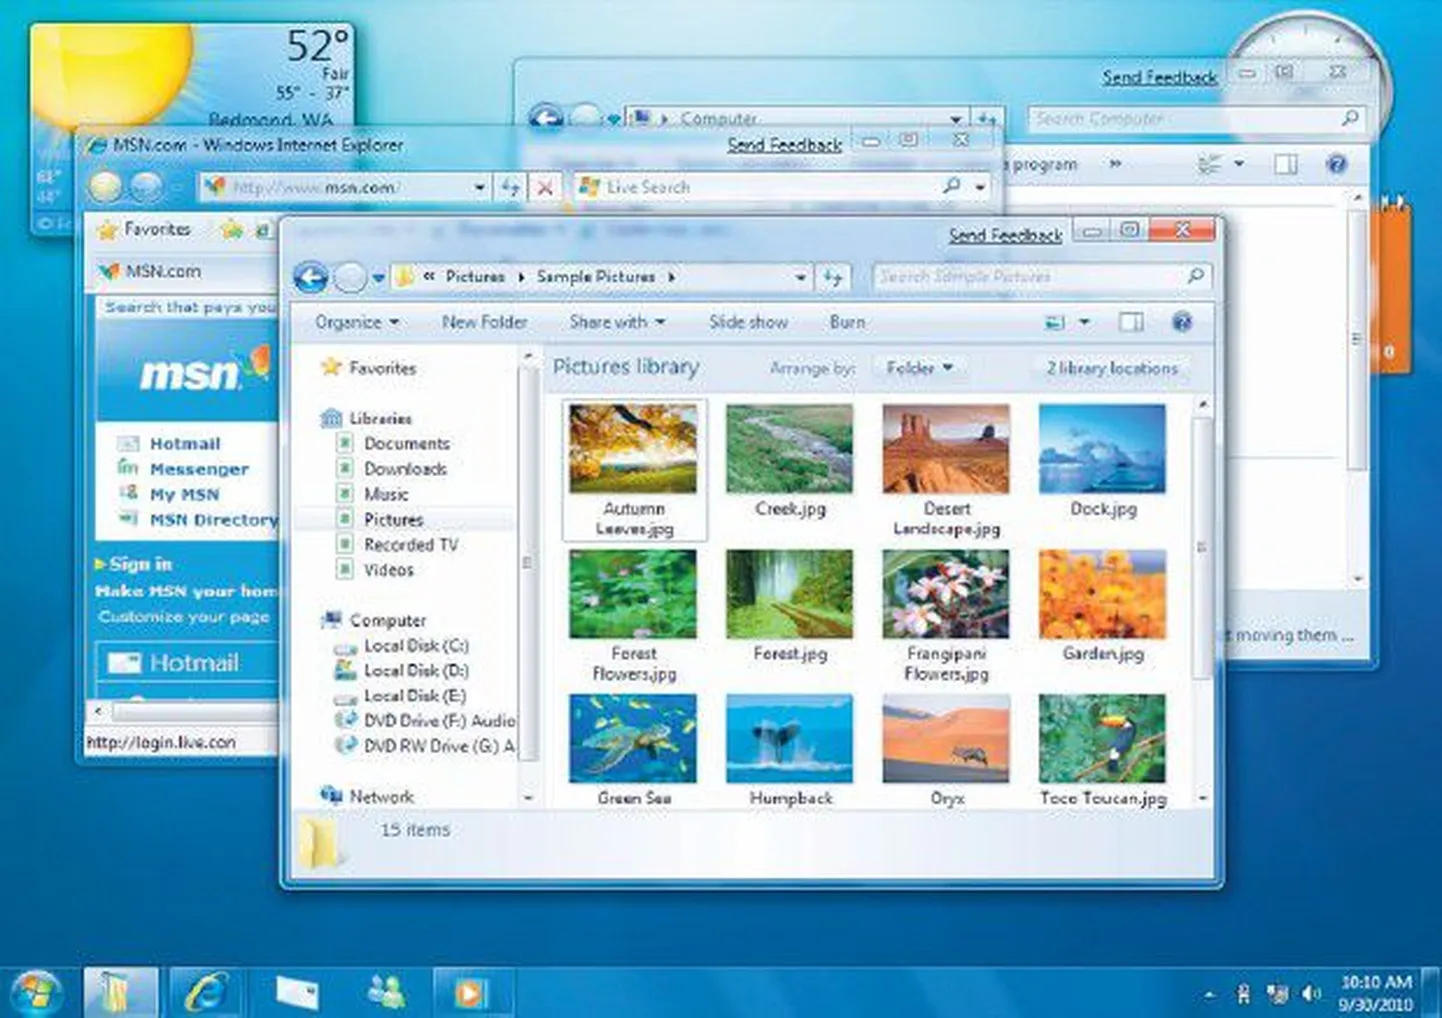Toggle the preview pane icon in Pictures window
The width and height of the screenshot is (1442, 1018).
1131,322
